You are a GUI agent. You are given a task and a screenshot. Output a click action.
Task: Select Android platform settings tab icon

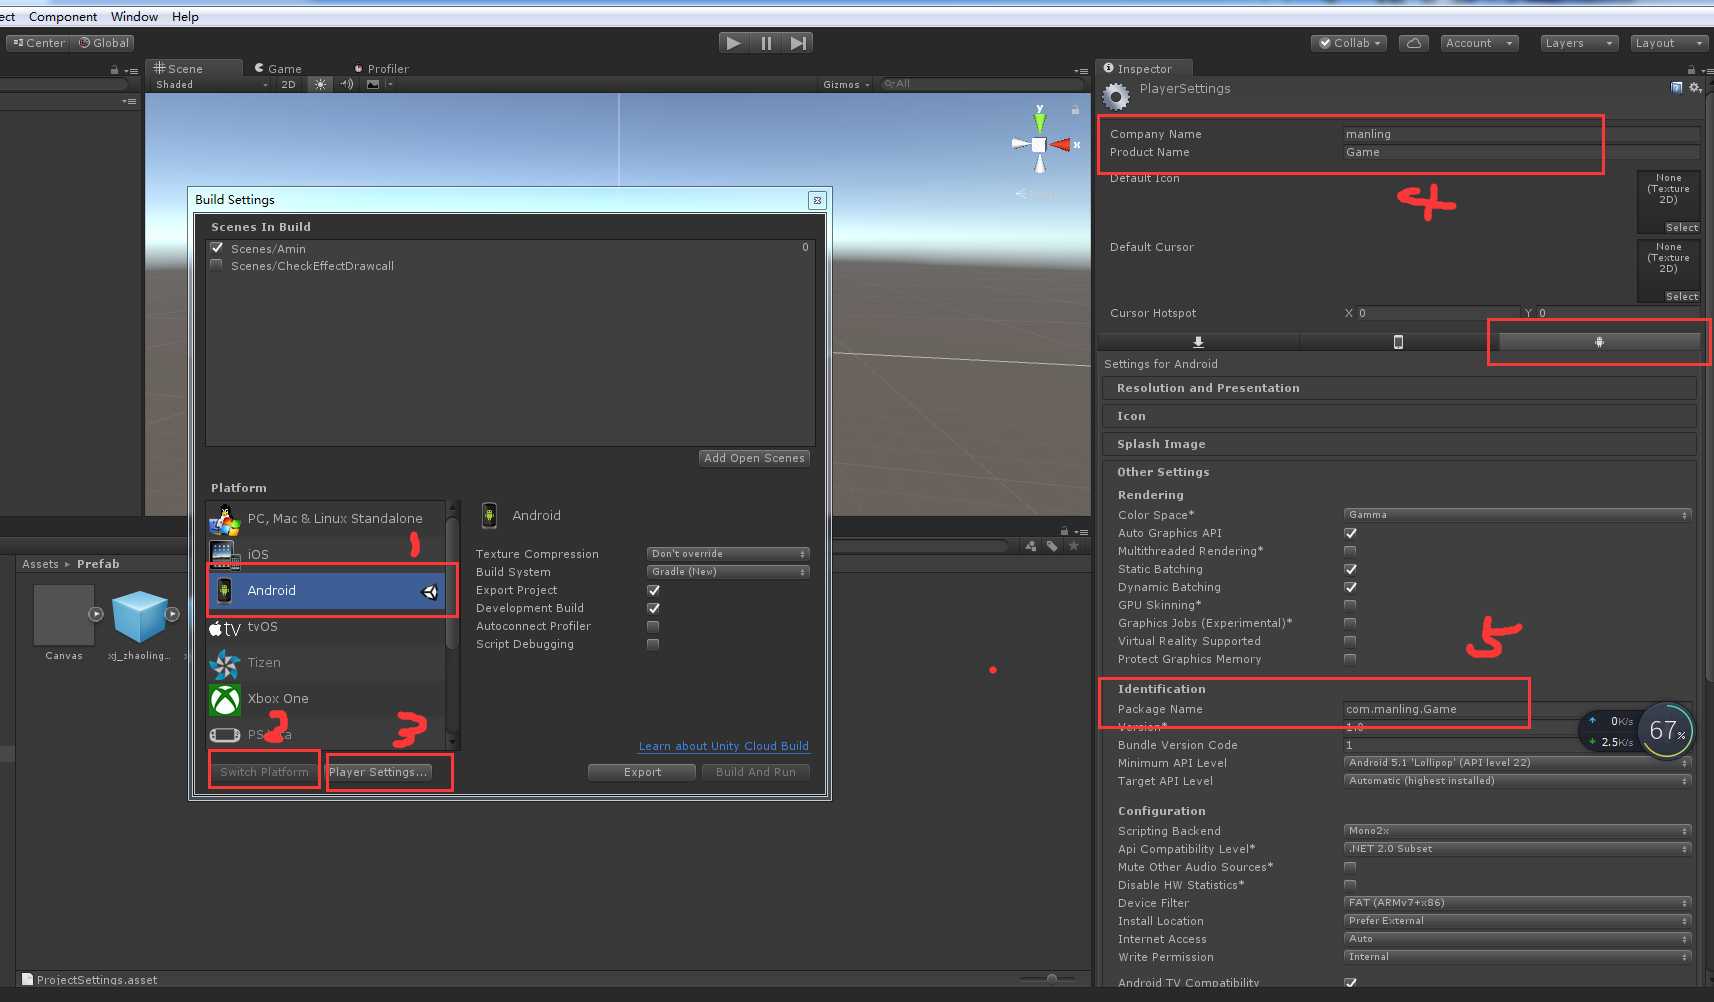(x=1599, y=342)
